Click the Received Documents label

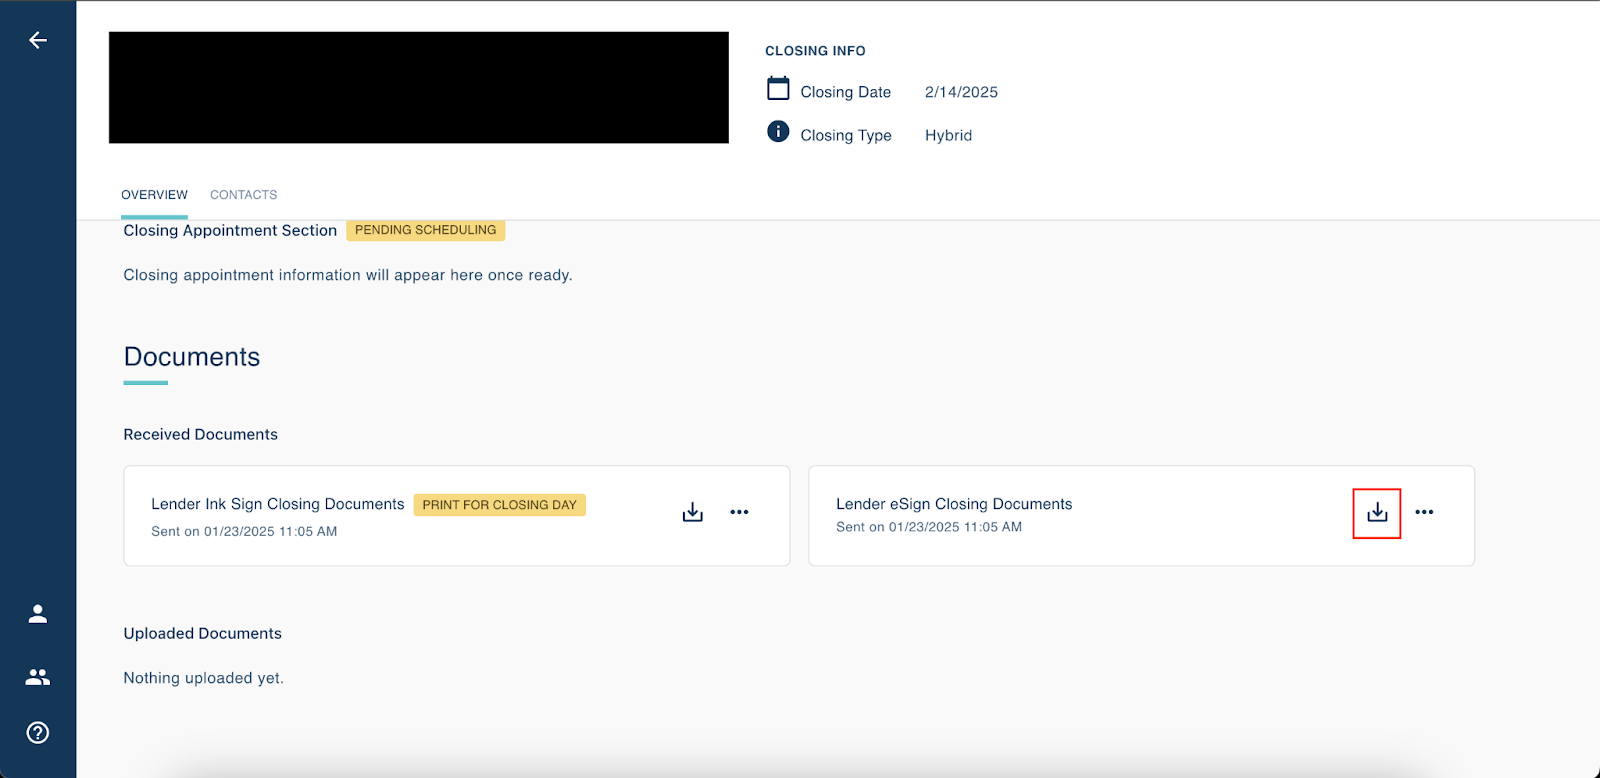(200, 434)
